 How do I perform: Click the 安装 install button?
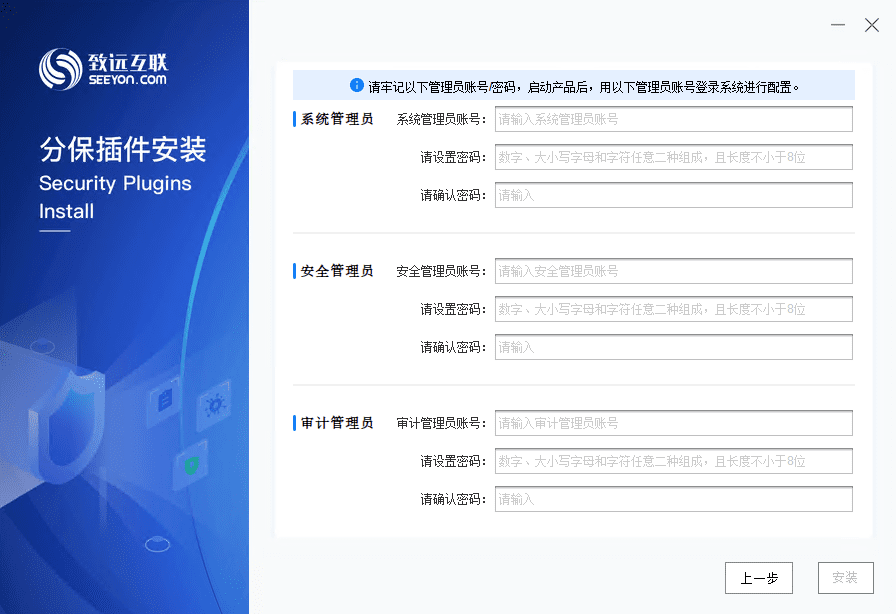click(846, 578)
